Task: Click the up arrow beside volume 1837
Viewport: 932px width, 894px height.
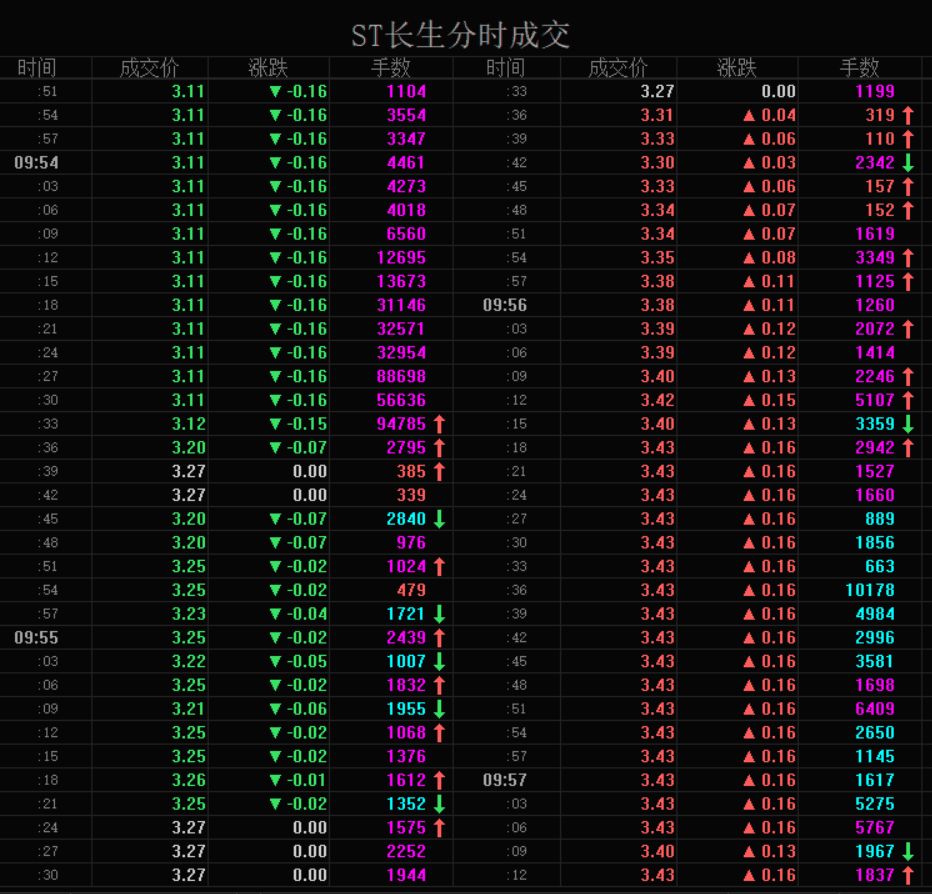Action: (908, 875)
